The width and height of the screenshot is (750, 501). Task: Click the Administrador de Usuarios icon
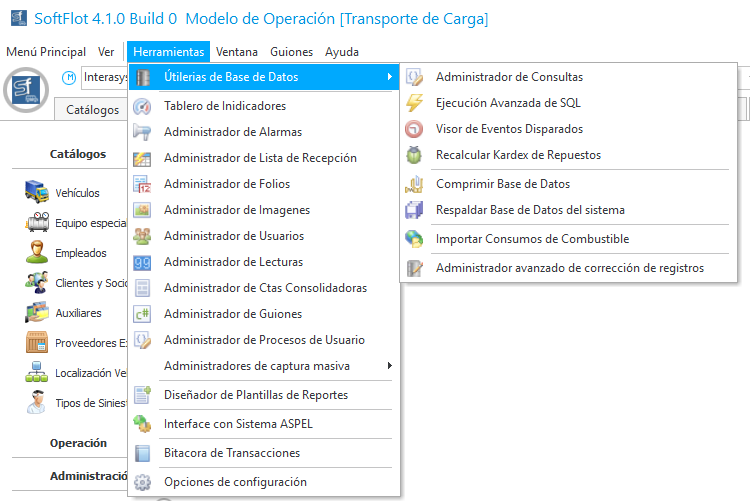[143, 236]
